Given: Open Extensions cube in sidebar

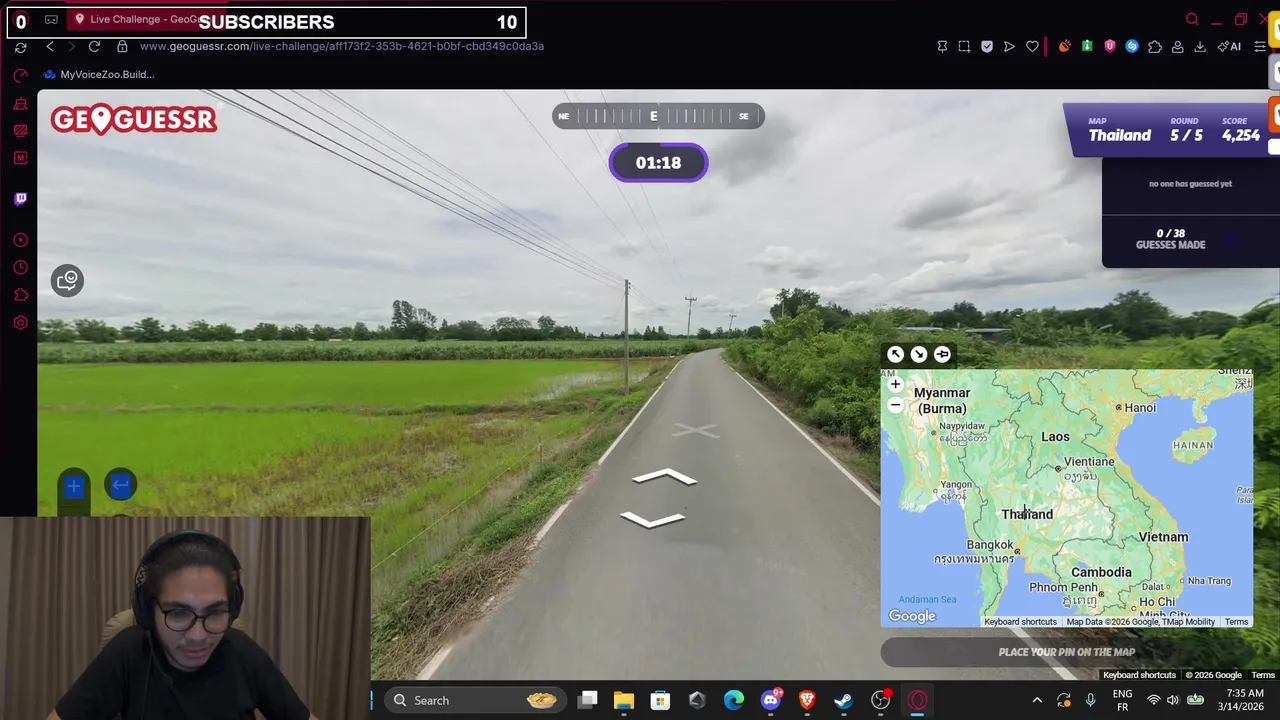Looking at the screenshot, I should pyautogui.click(x=20, y=295).
